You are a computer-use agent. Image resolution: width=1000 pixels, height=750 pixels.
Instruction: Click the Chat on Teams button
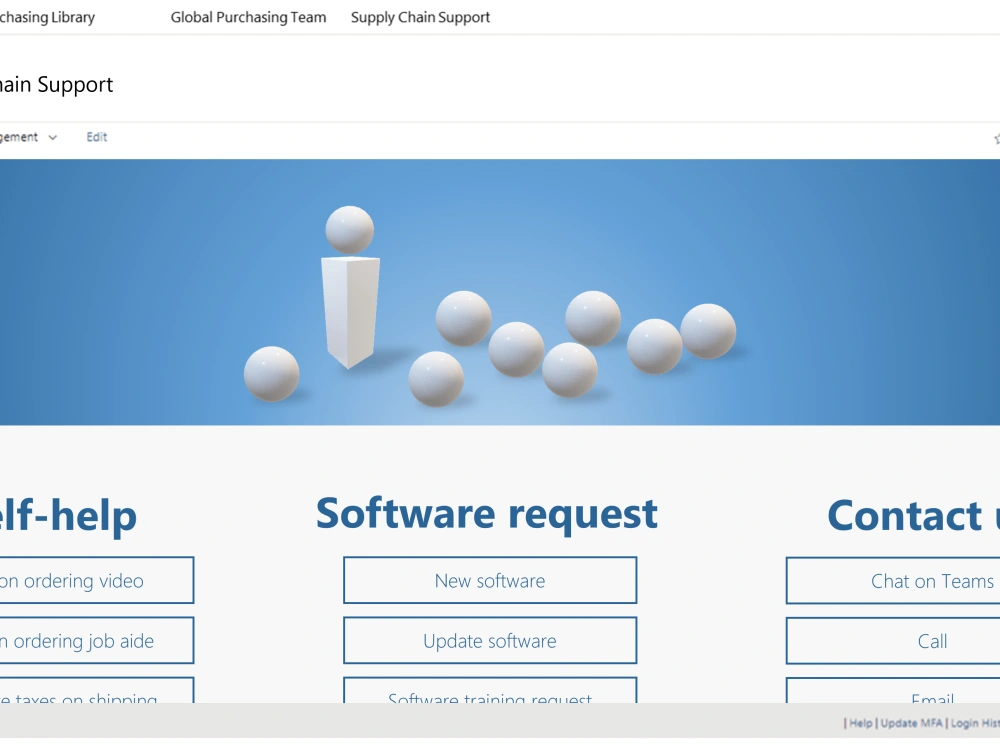click(x=893, y=580)
